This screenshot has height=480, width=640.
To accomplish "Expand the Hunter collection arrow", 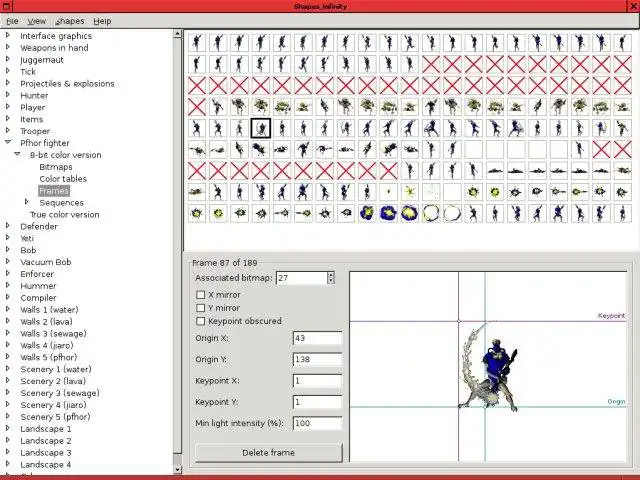I will (x=7, y=95).
